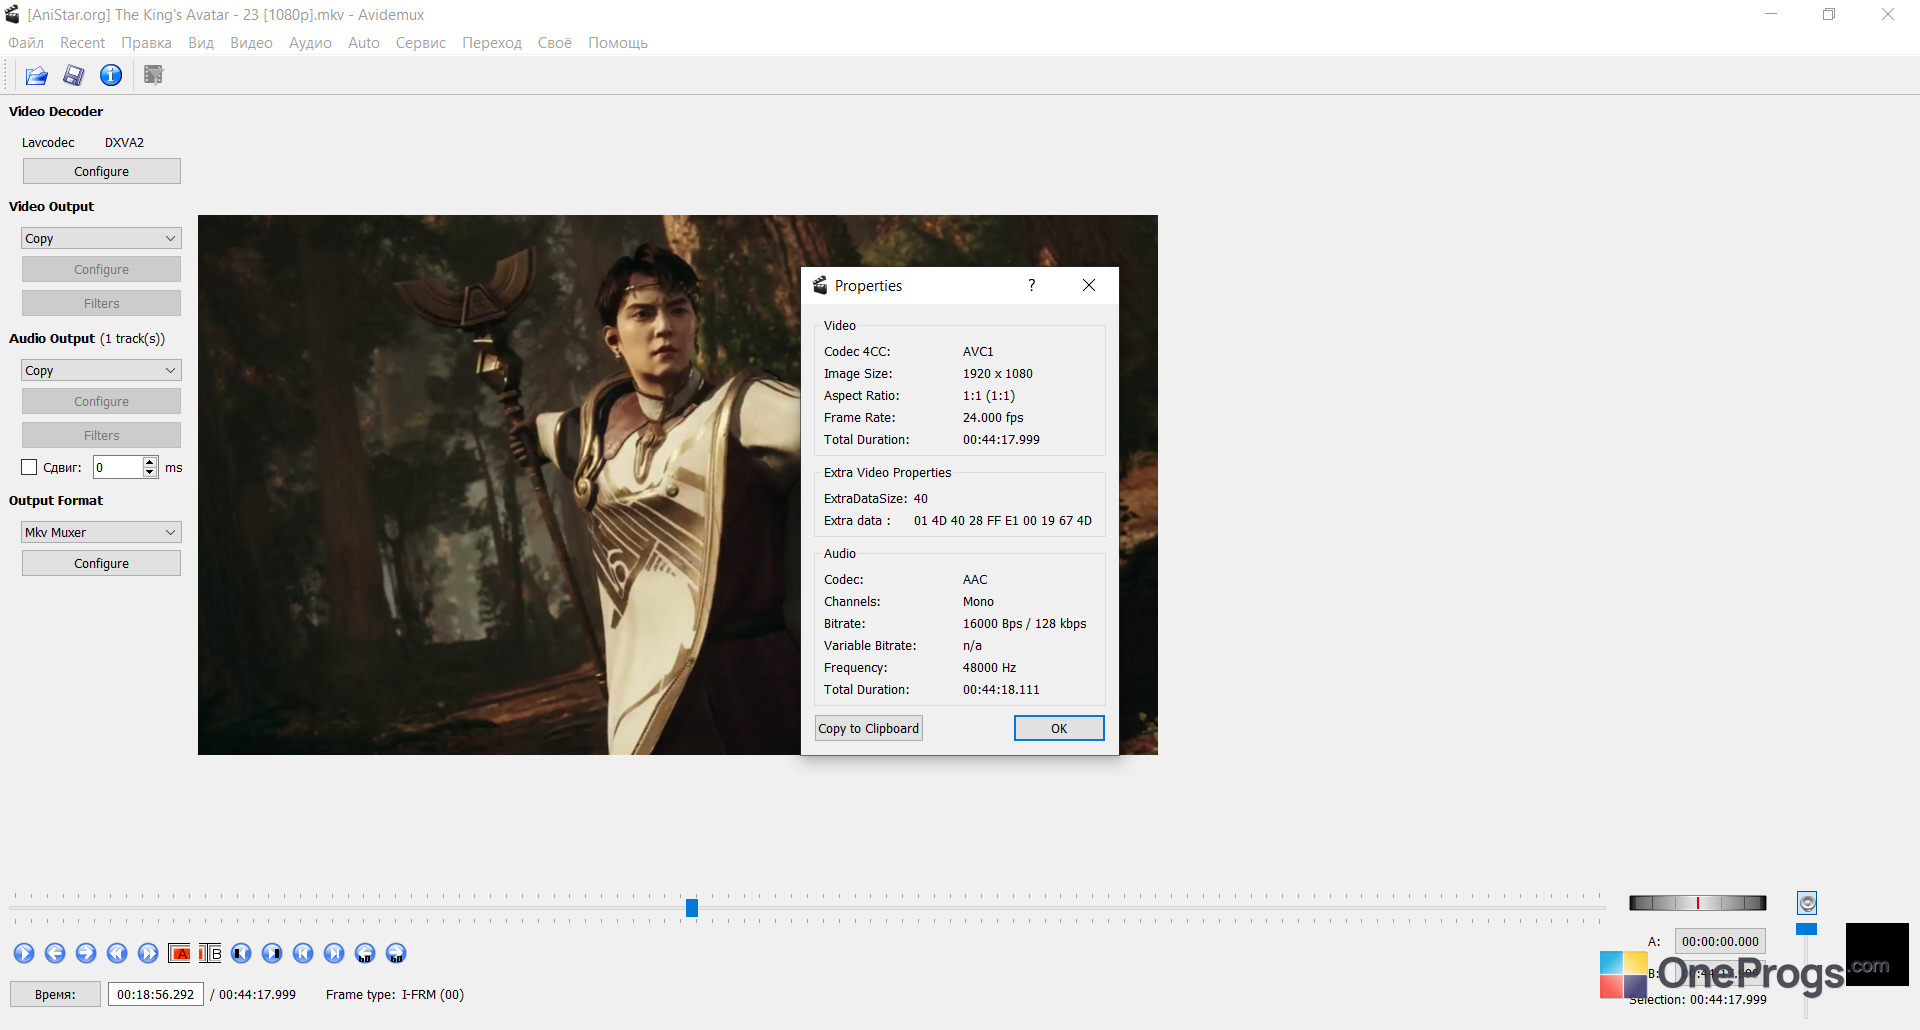The image size is (1920, 1030).
Task: Go to first frame icon
Action: click(303, 953)
